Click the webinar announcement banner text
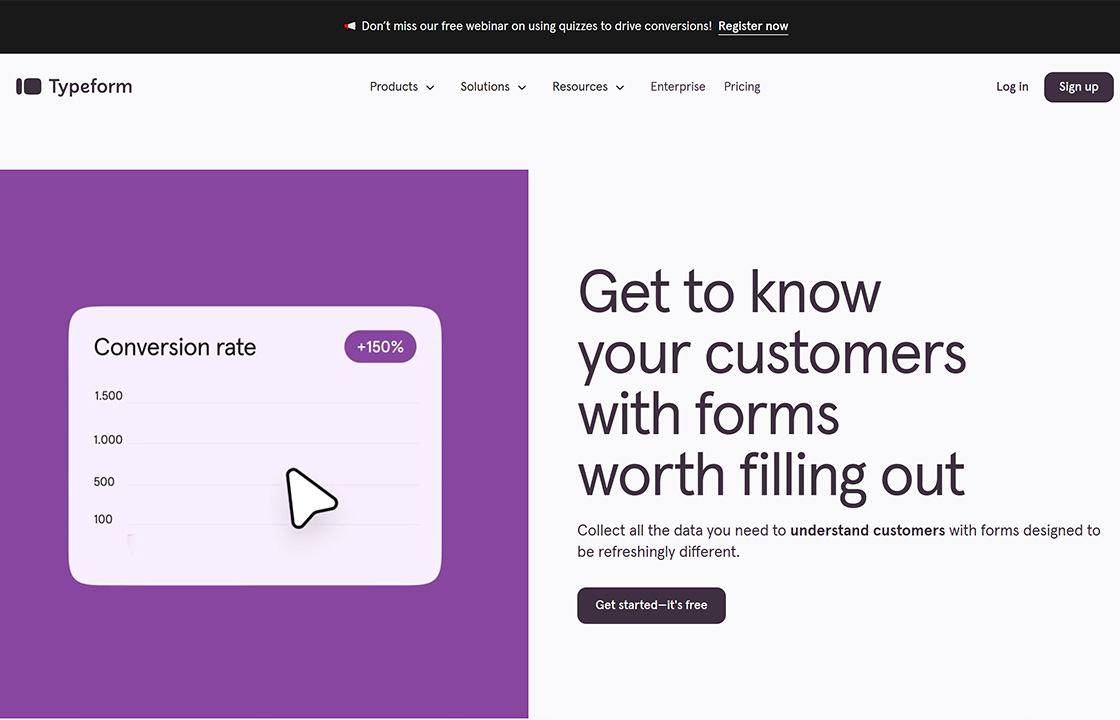 [x=536, y=26]
